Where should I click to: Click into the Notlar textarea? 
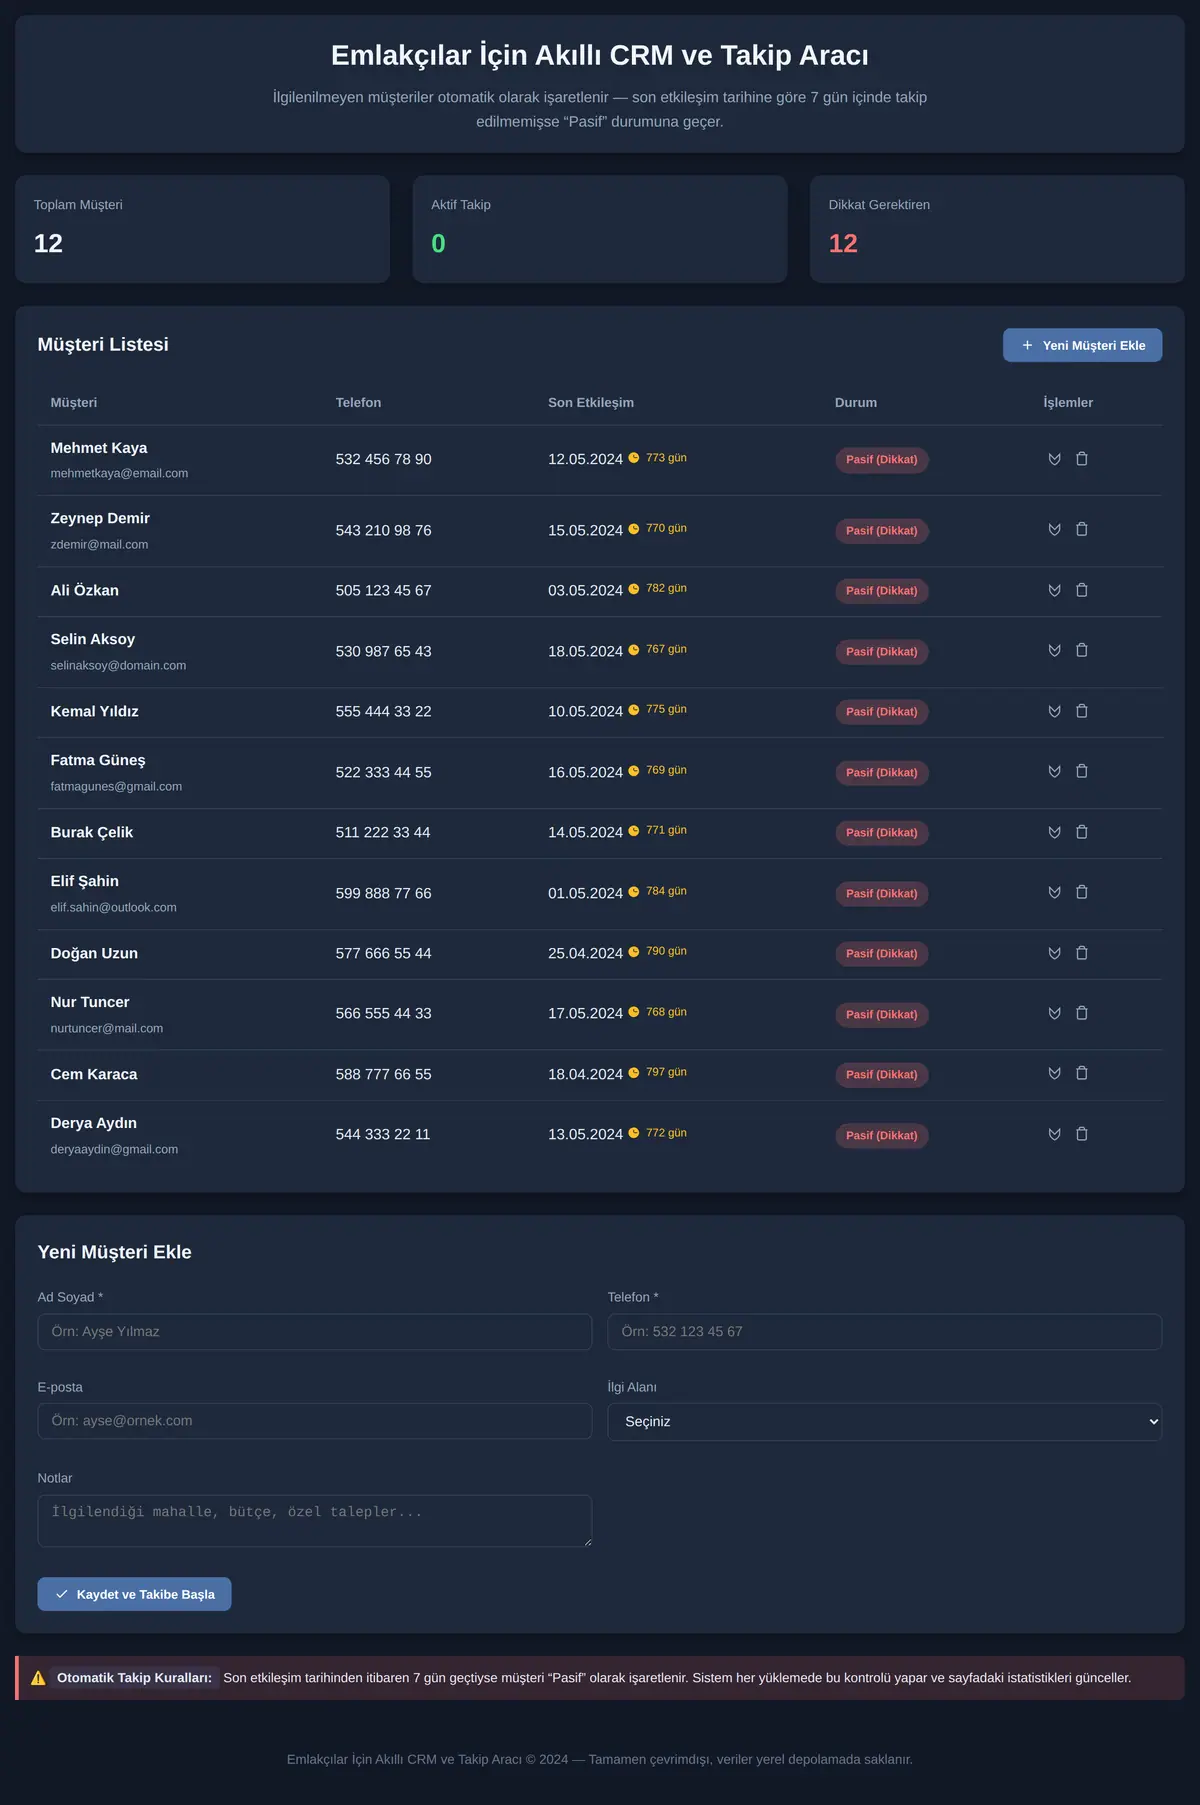pyautogui.click(x=315, y=1521)
